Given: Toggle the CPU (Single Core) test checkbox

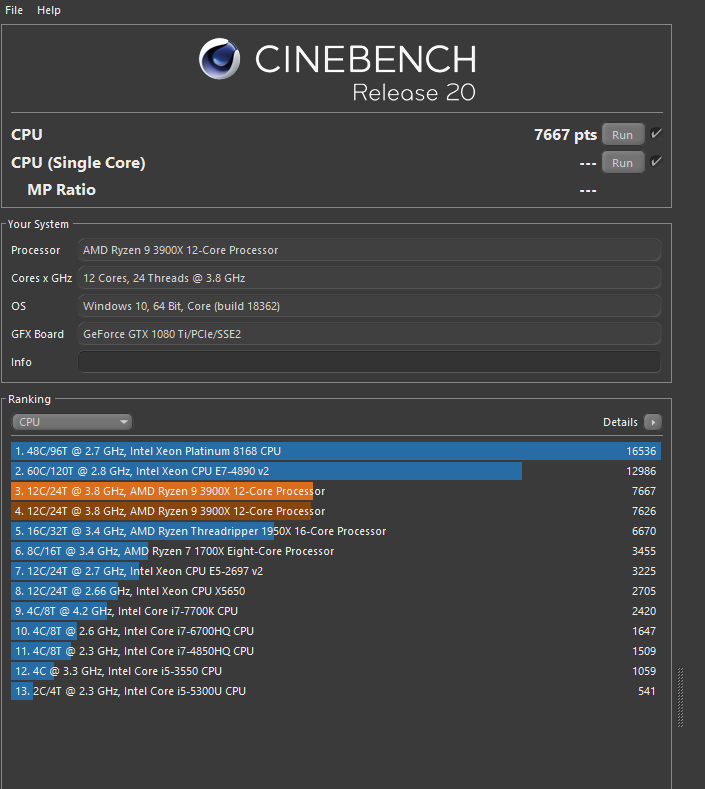Looking at the screenshot, I should [x=656, y=162].
